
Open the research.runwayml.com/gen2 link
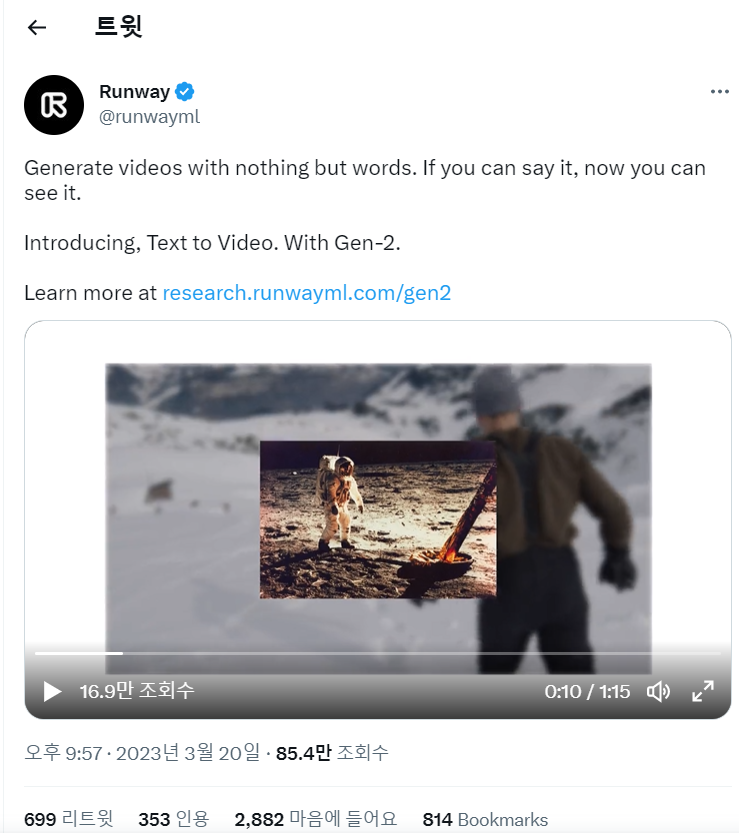307,293
